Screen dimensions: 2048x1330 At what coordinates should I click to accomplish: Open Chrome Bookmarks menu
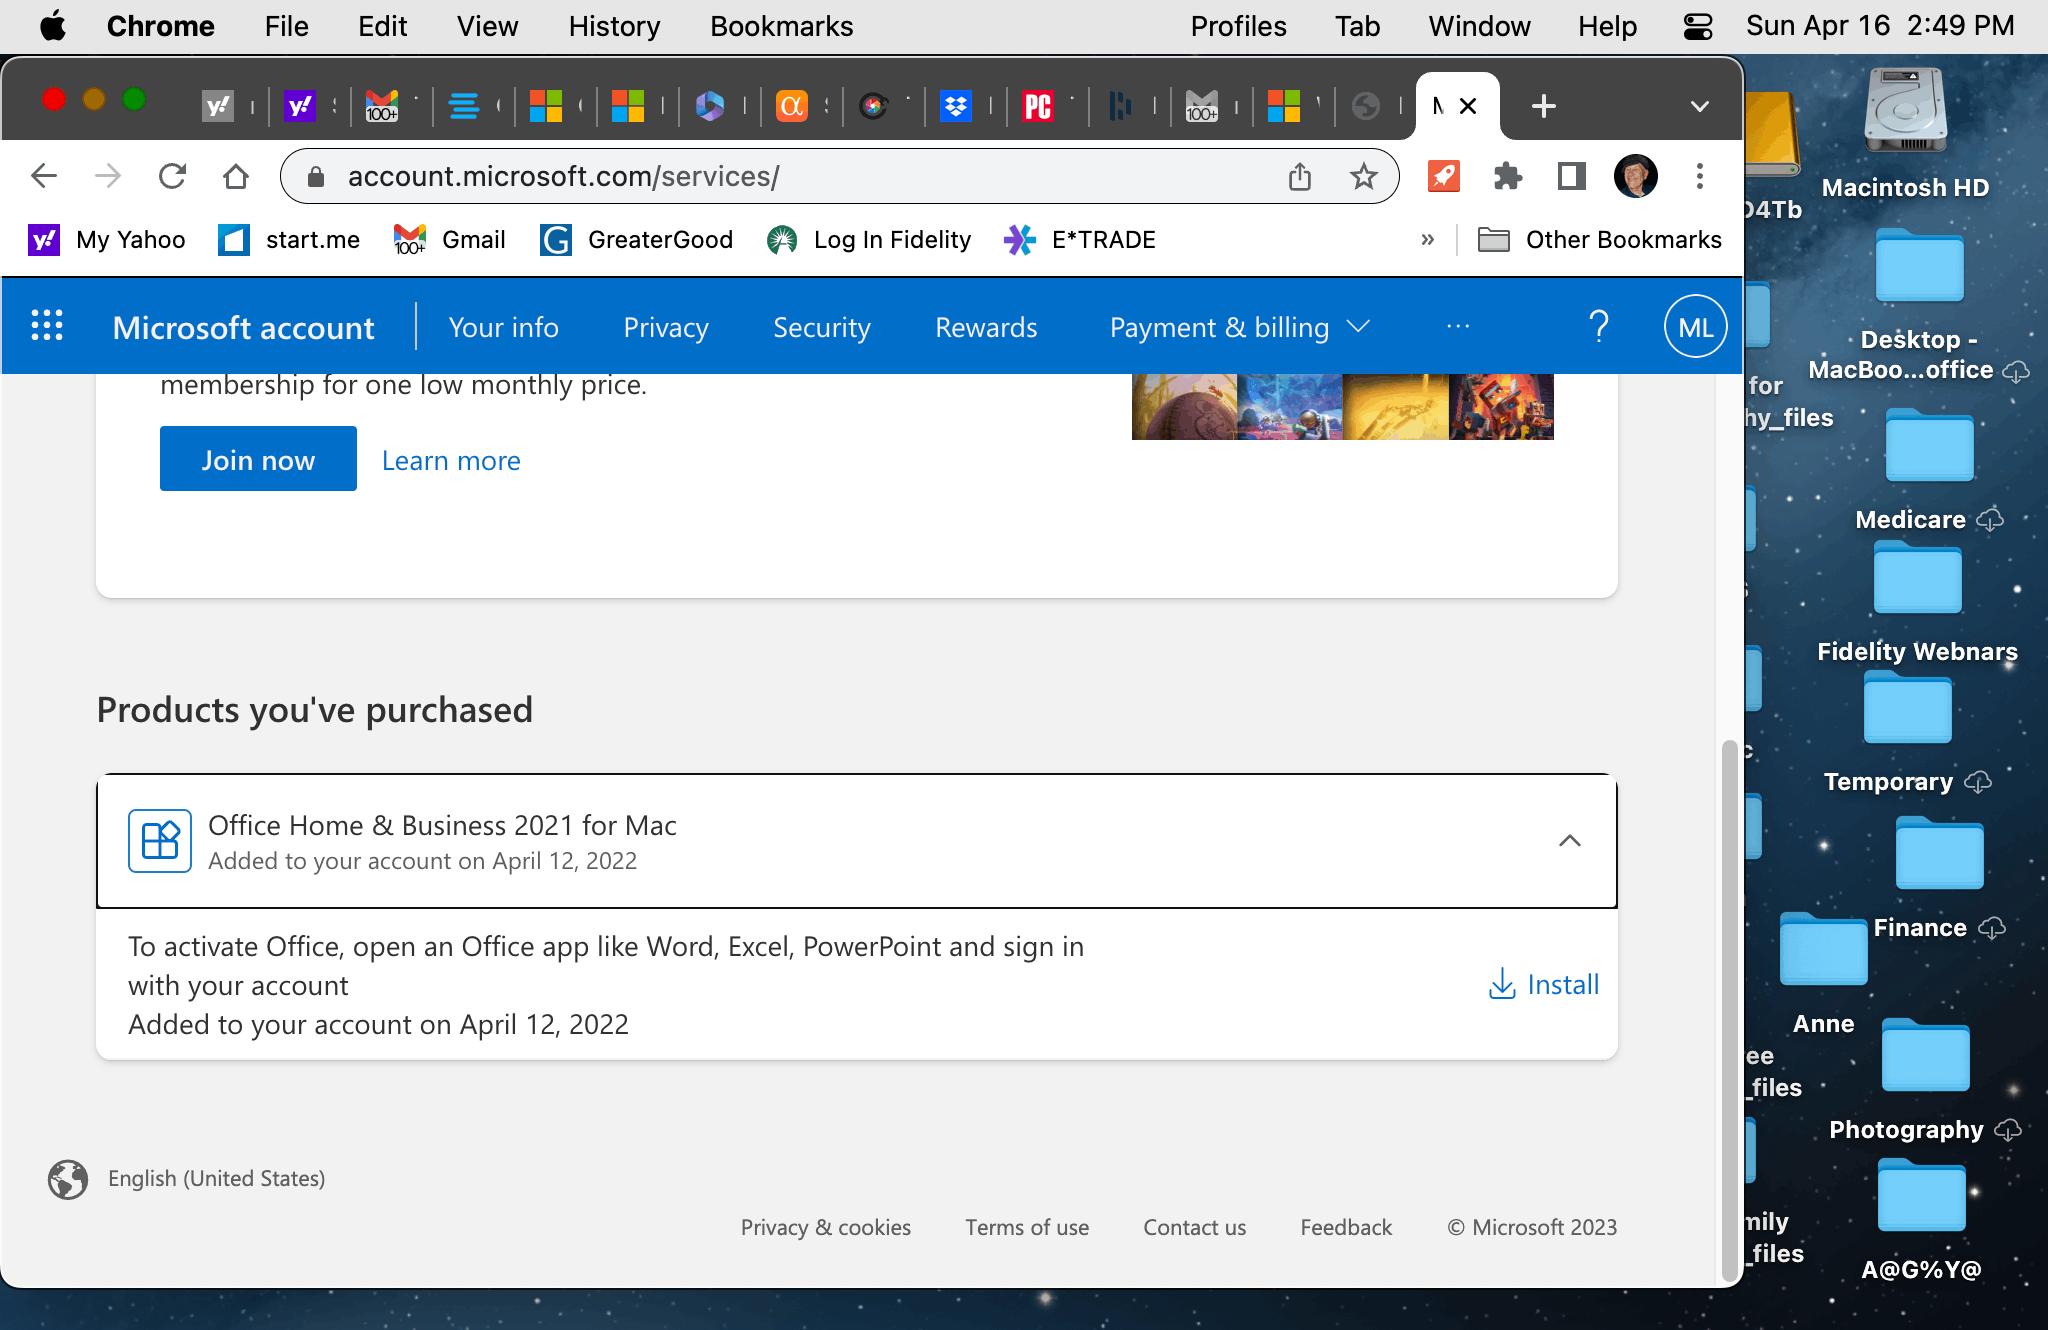pos(781,26)
